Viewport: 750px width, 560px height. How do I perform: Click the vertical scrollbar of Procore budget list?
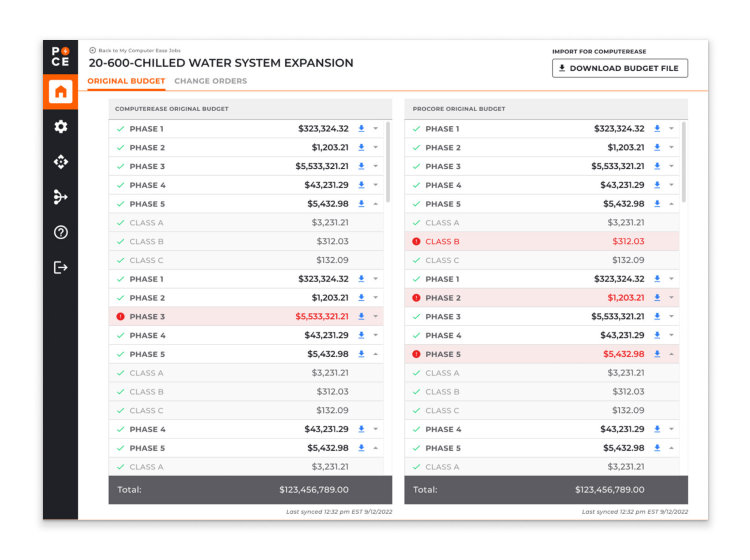(684, 162)
